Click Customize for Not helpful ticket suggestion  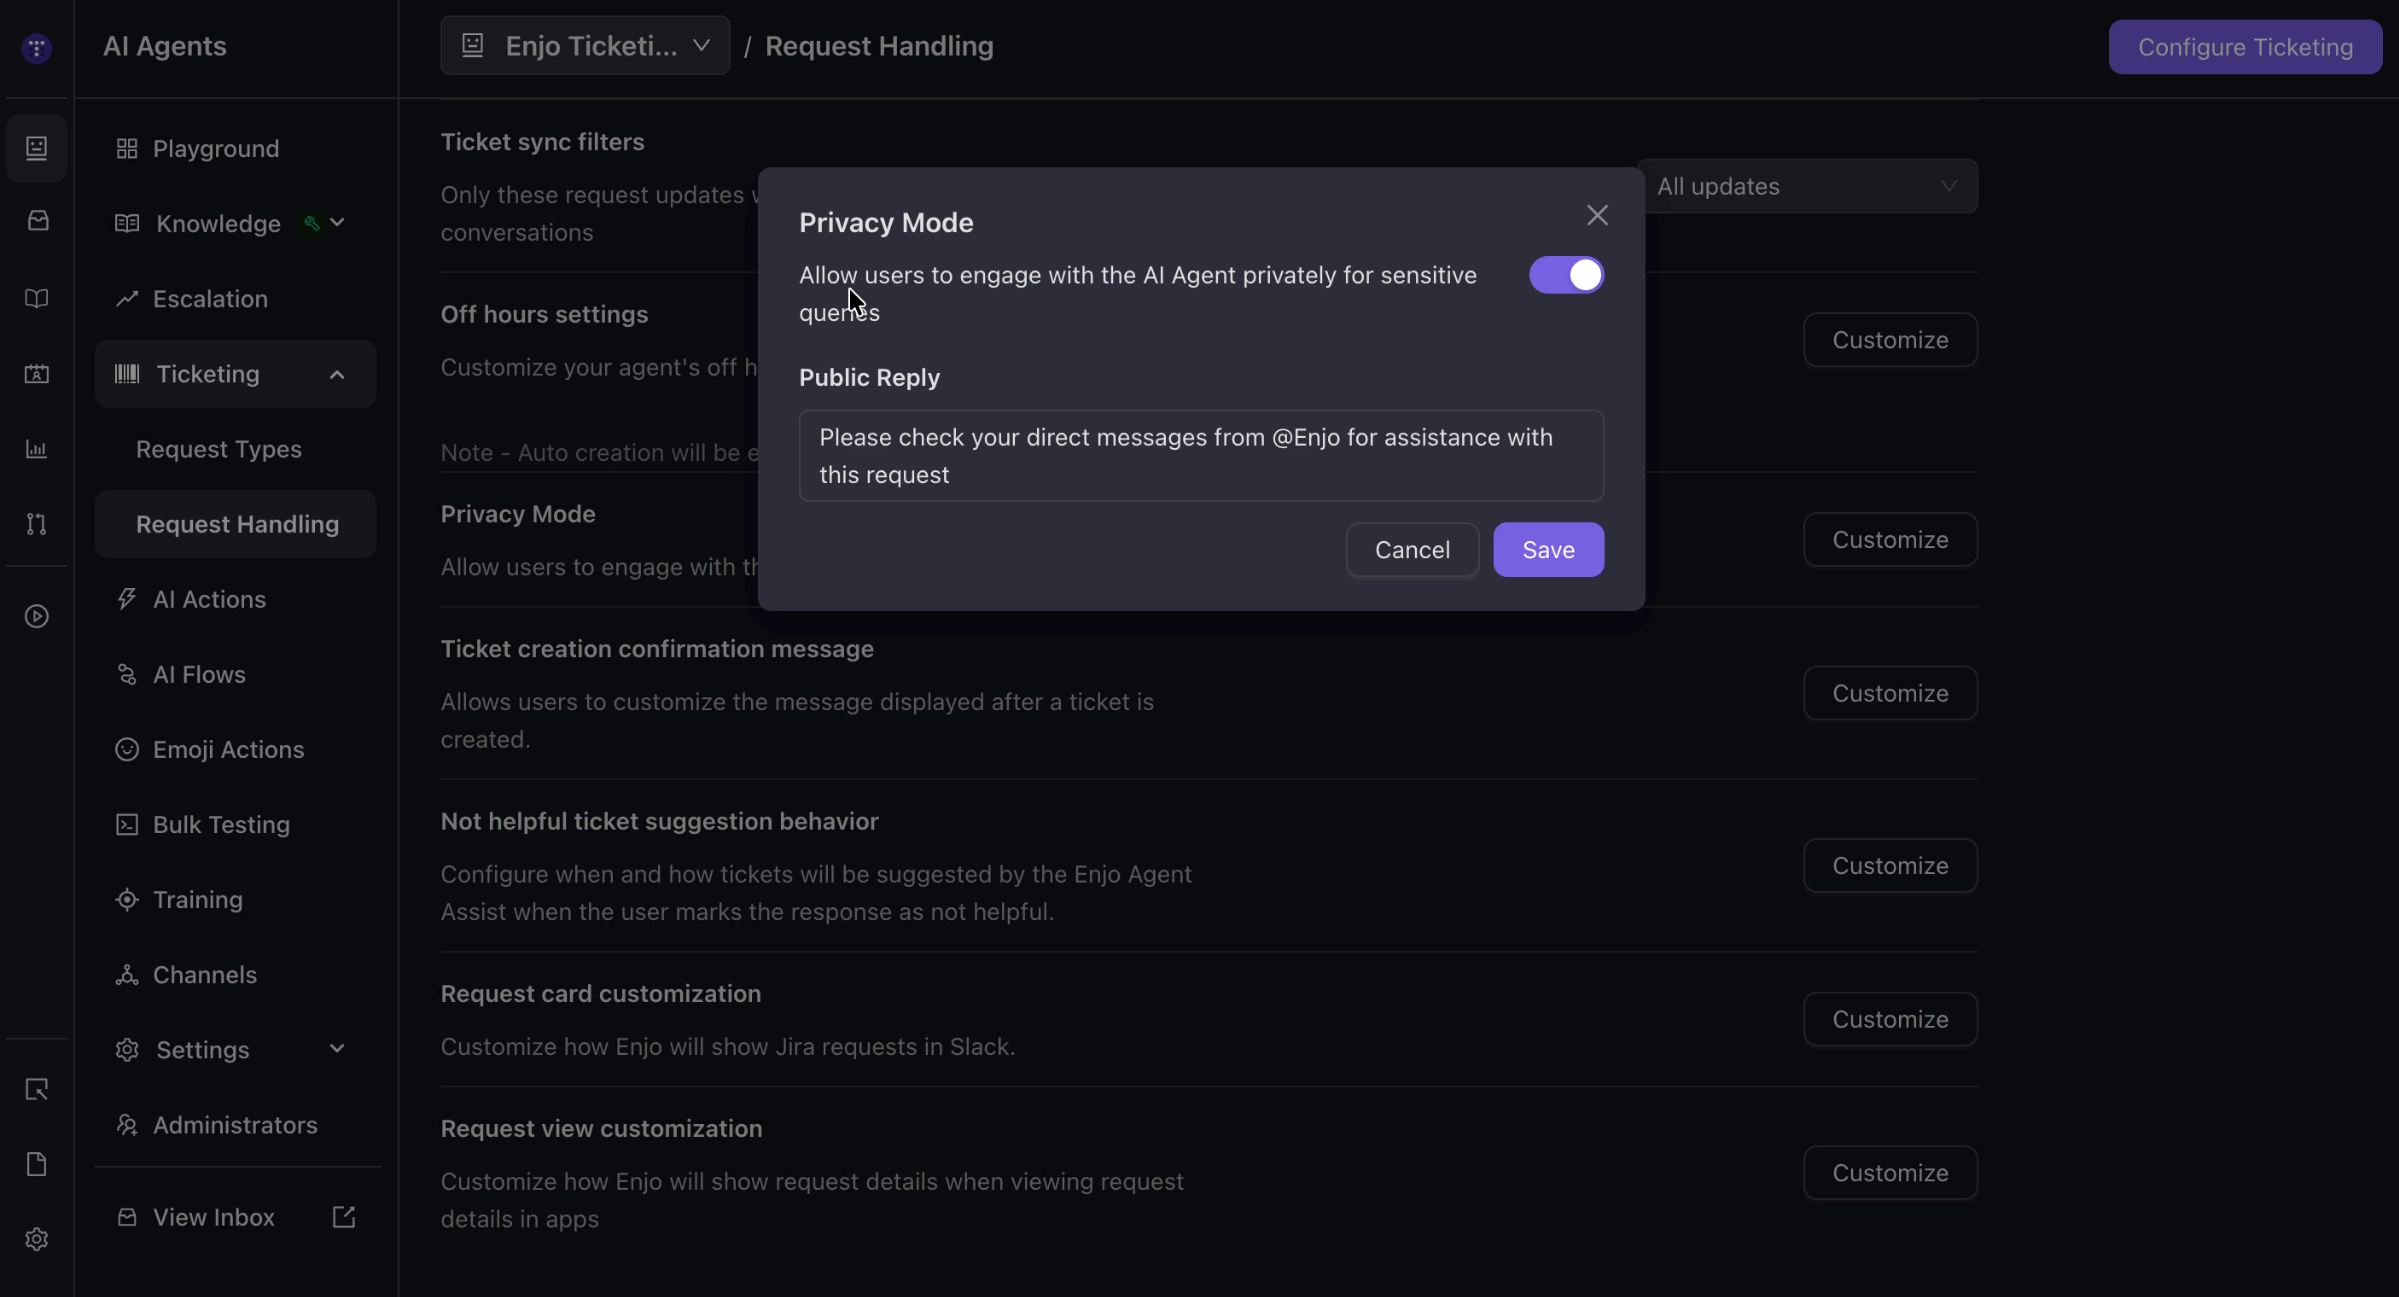click(1890, 865)
